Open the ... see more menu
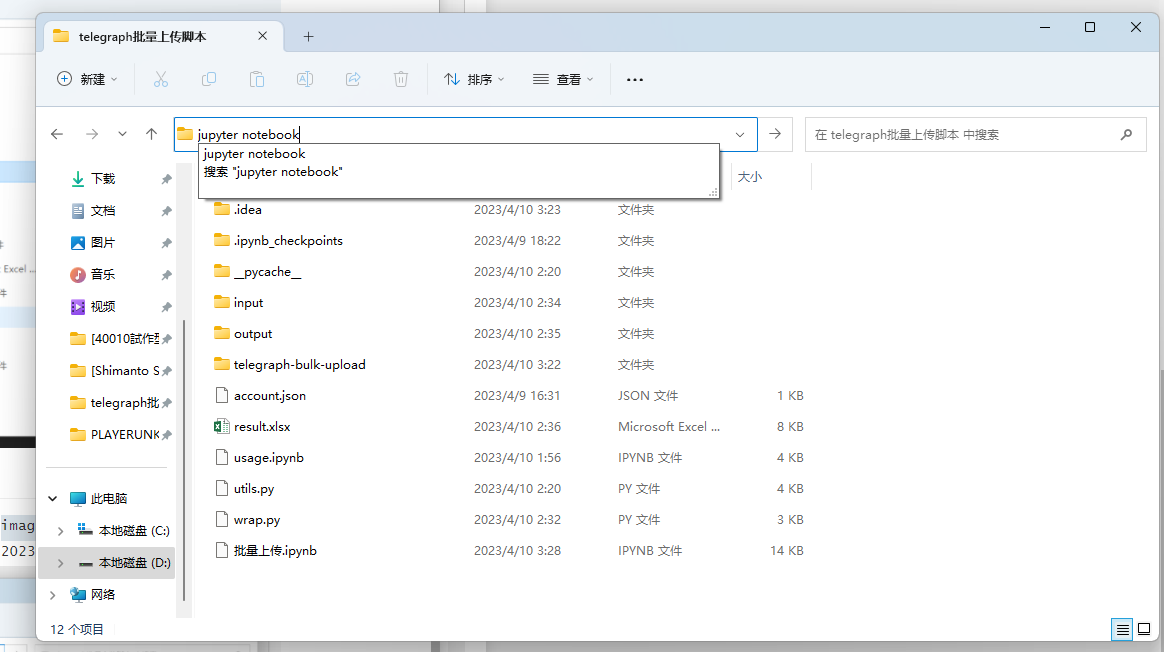Screen dimensions: 1164x652 pyautogui.click(x=634, y=79)
